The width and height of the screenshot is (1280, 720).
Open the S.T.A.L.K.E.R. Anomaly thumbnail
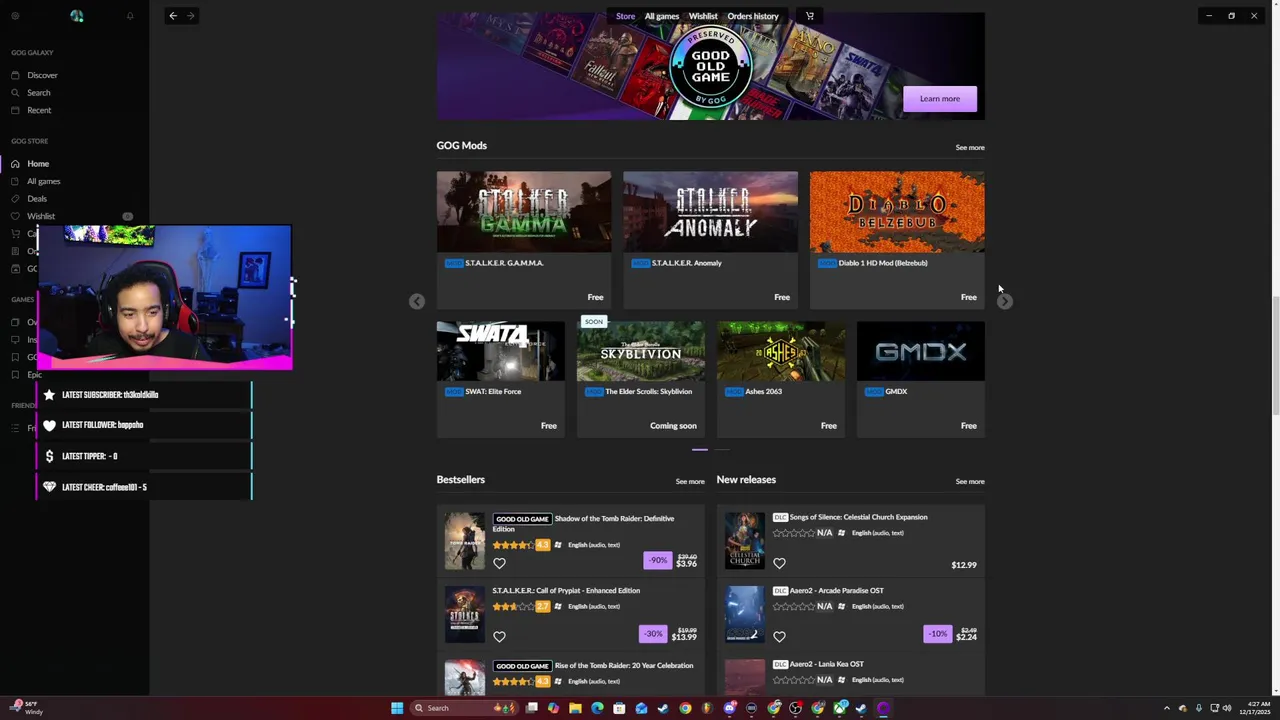point(710,211)
